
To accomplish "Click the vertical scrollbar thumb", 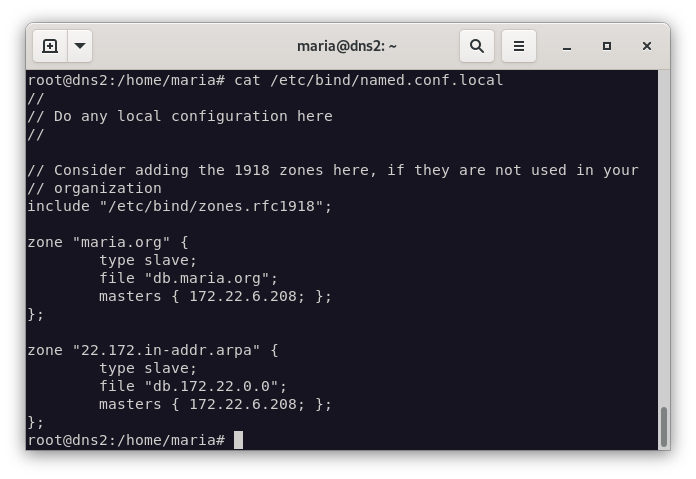I will (663, 427).
